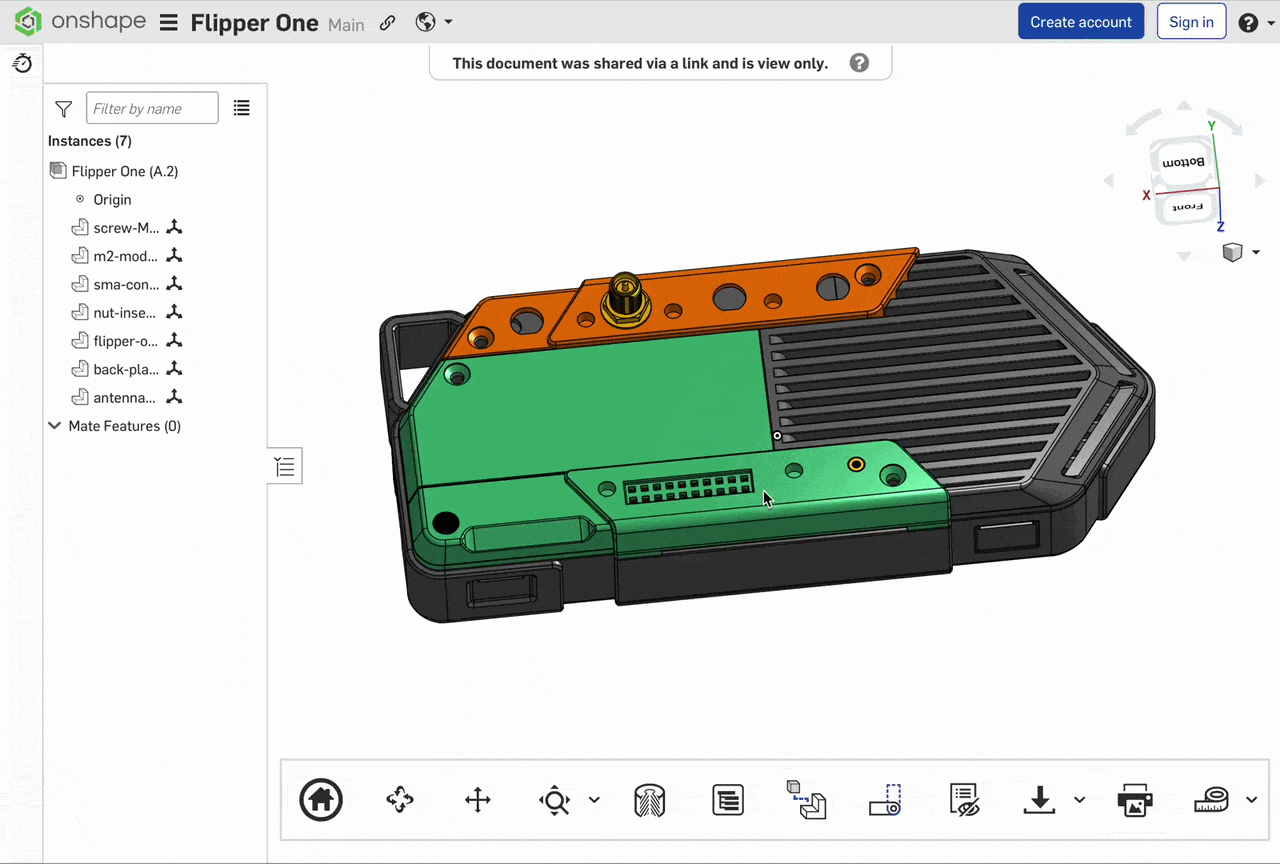
Task: Click the Bottom face of the view cube
Action: [1184, 161]
